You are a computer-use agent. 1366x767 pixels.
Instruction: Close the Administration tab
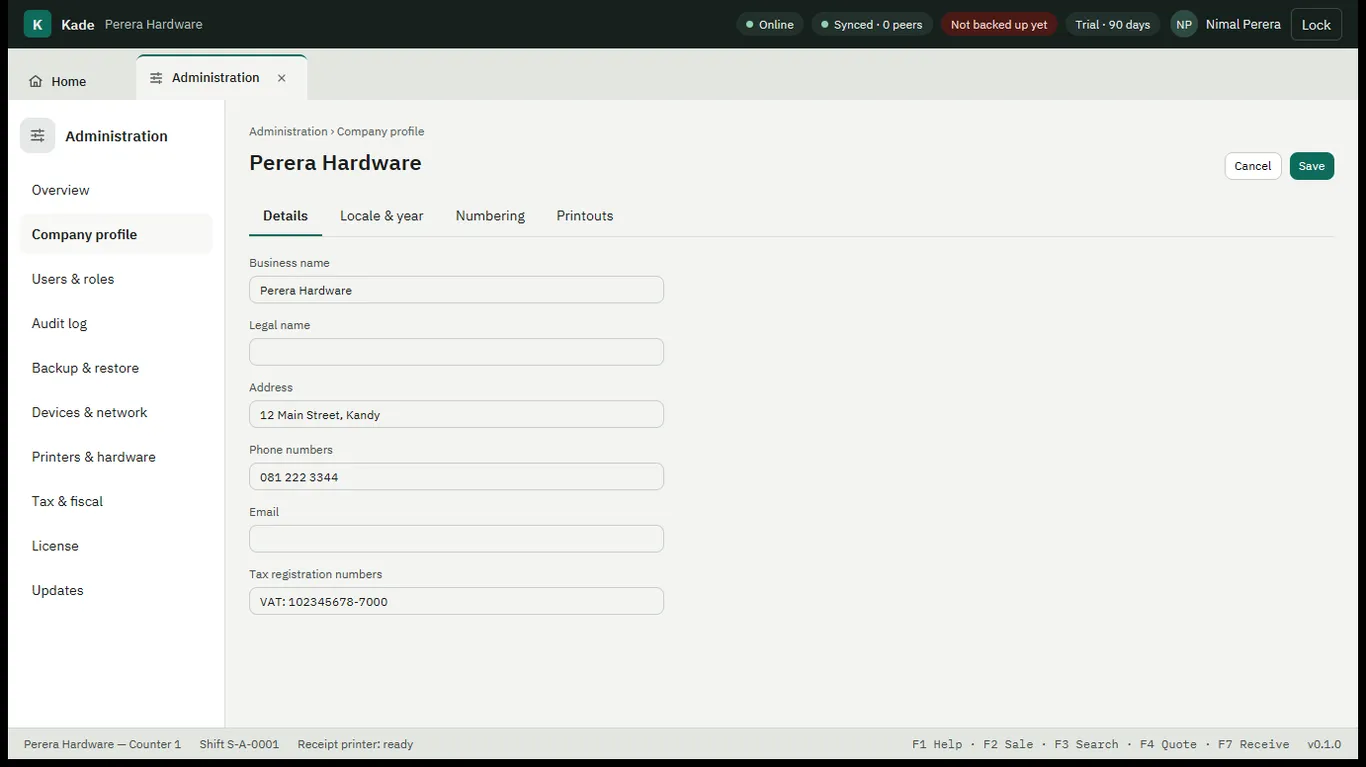tap(281, 78)
